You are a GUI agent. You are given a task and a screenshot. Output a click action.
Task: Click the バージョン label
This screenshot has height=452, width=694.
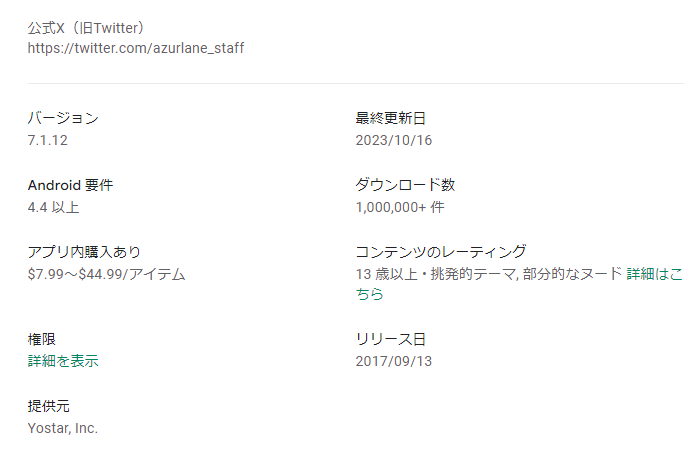tap(63, 118)
